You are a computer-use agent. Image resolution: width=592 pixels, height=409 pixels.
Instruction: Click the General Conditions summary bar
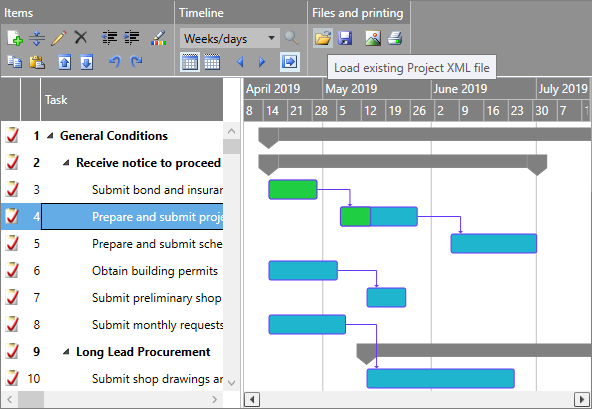point(425,134)
